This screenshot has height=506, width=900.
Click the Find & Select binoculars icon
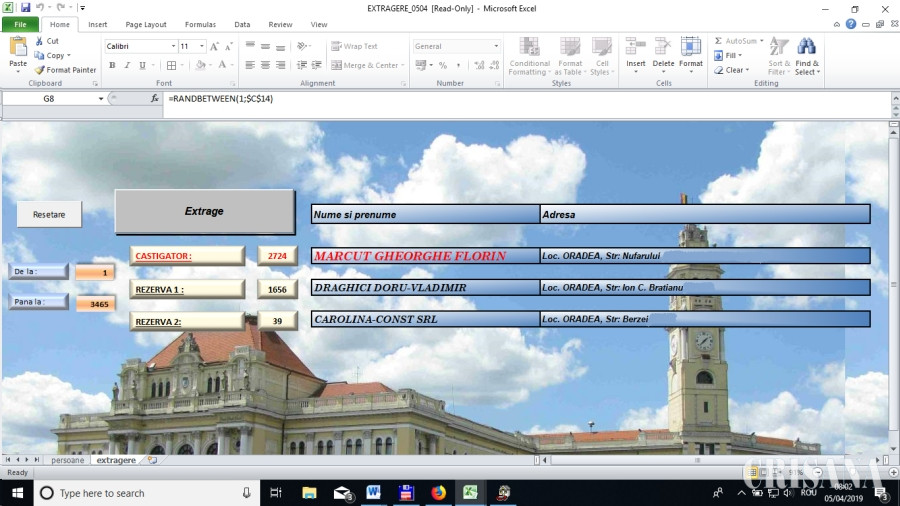click(806, 47)
